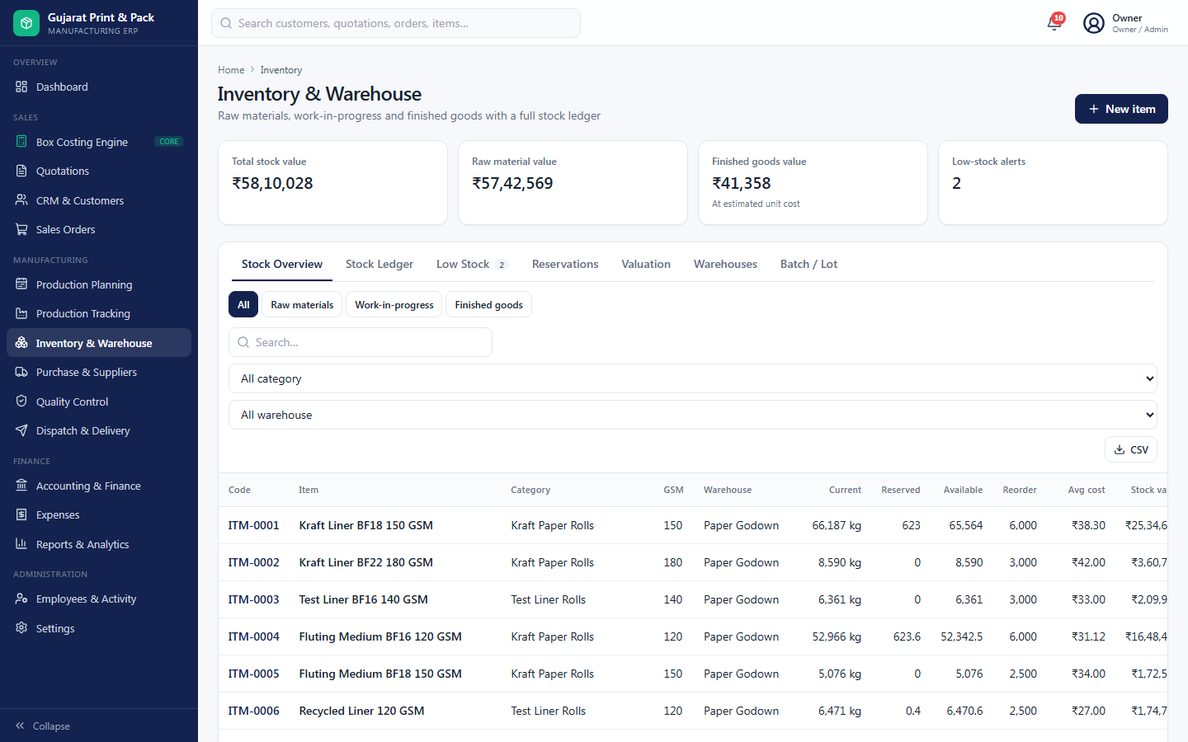This screenshot has width=1188, height=742.
Task: Go to Home breadcrumb link
Action: tap(231, 70)
